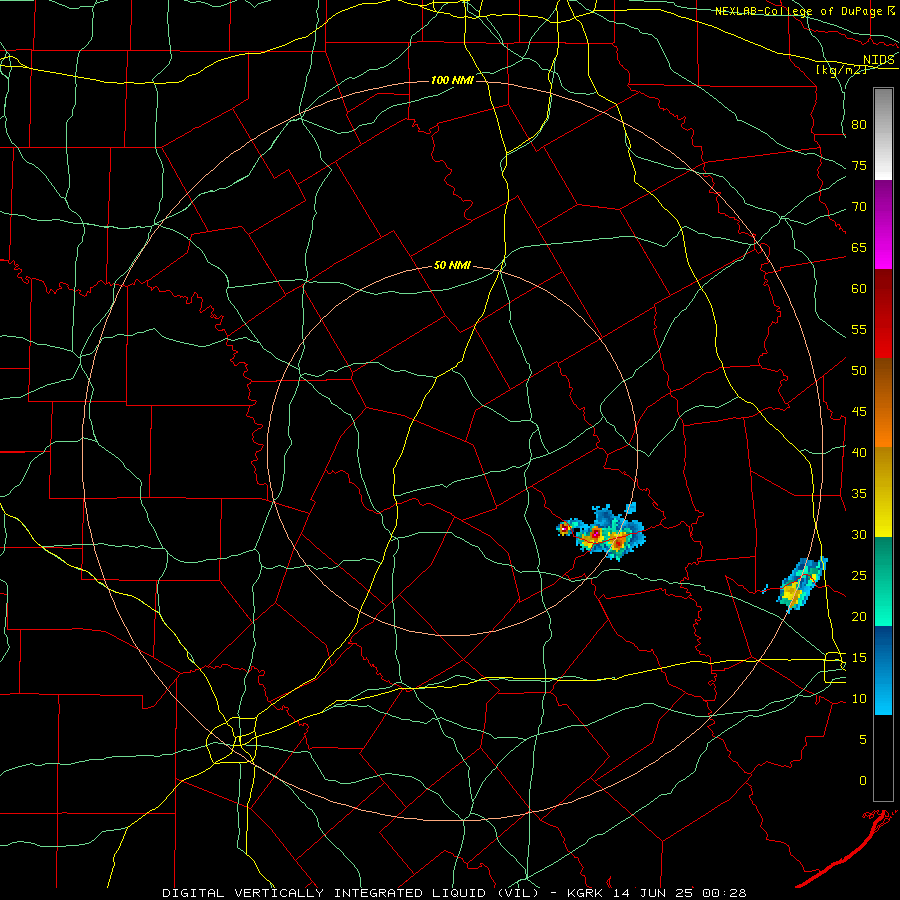Click the yellow segment of the legend bar

883,492
